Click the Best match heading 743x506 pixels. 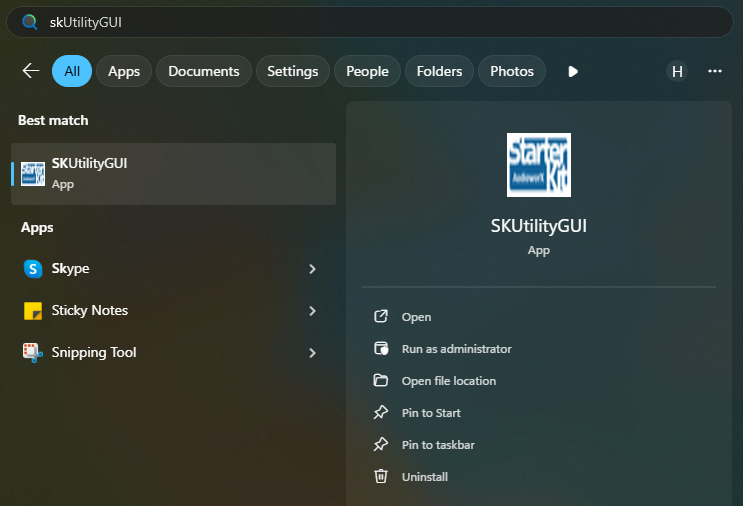(53, 120)
